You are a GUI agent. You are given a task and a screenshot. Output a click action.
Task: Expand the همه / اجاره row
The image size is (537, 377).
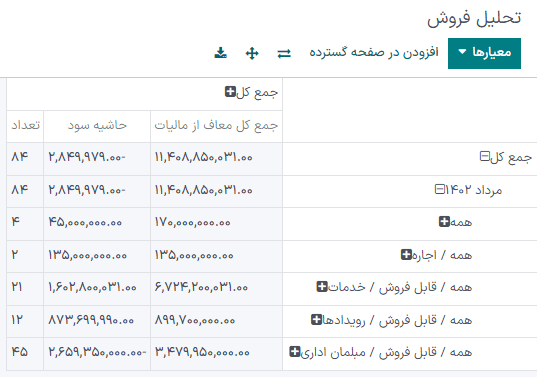tap(436, 255)
